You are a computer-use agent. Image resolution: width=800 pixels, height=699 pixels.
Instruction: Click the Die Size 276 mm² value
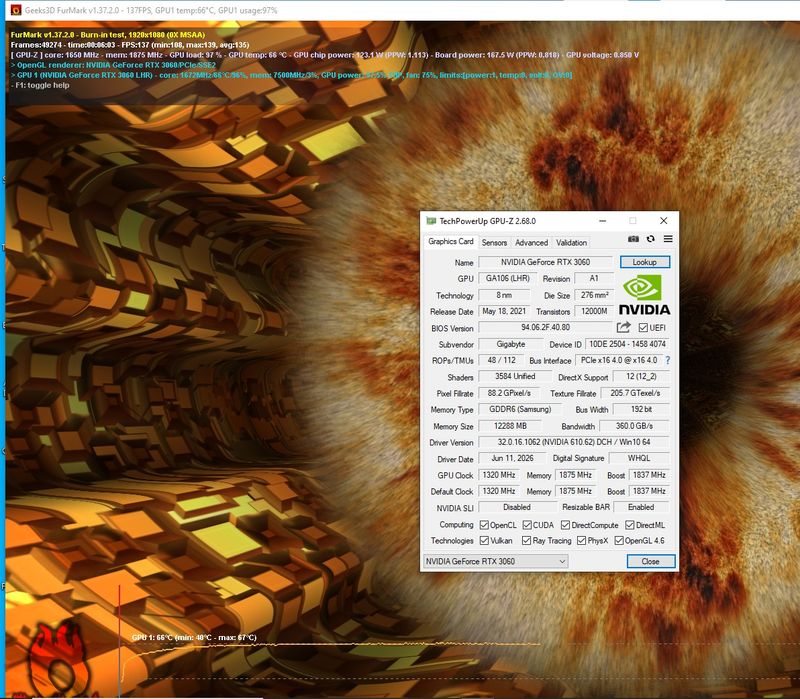[x=594, y=295]
